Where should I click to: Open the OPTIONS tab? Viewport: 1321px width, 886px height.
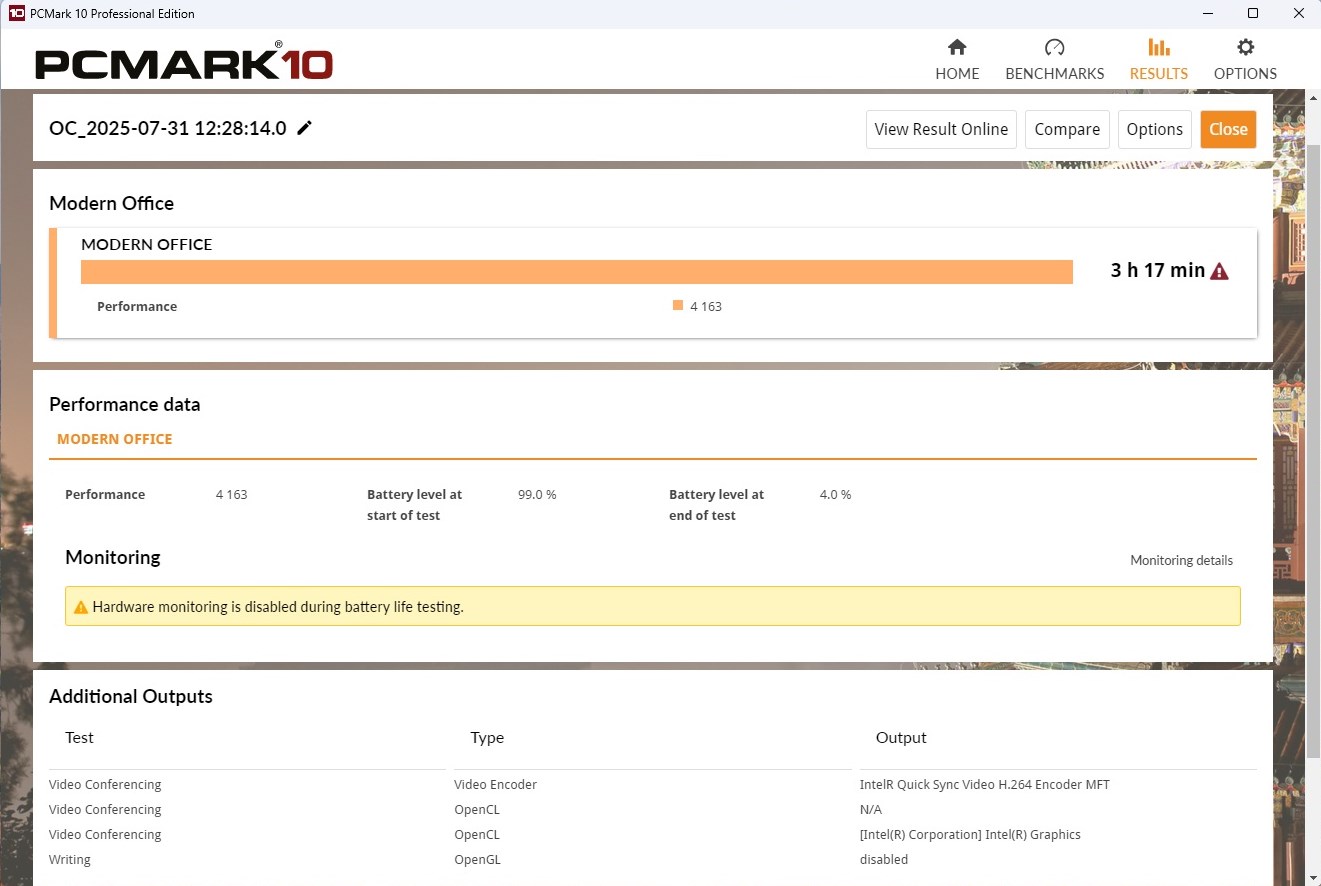[1245, 60]
